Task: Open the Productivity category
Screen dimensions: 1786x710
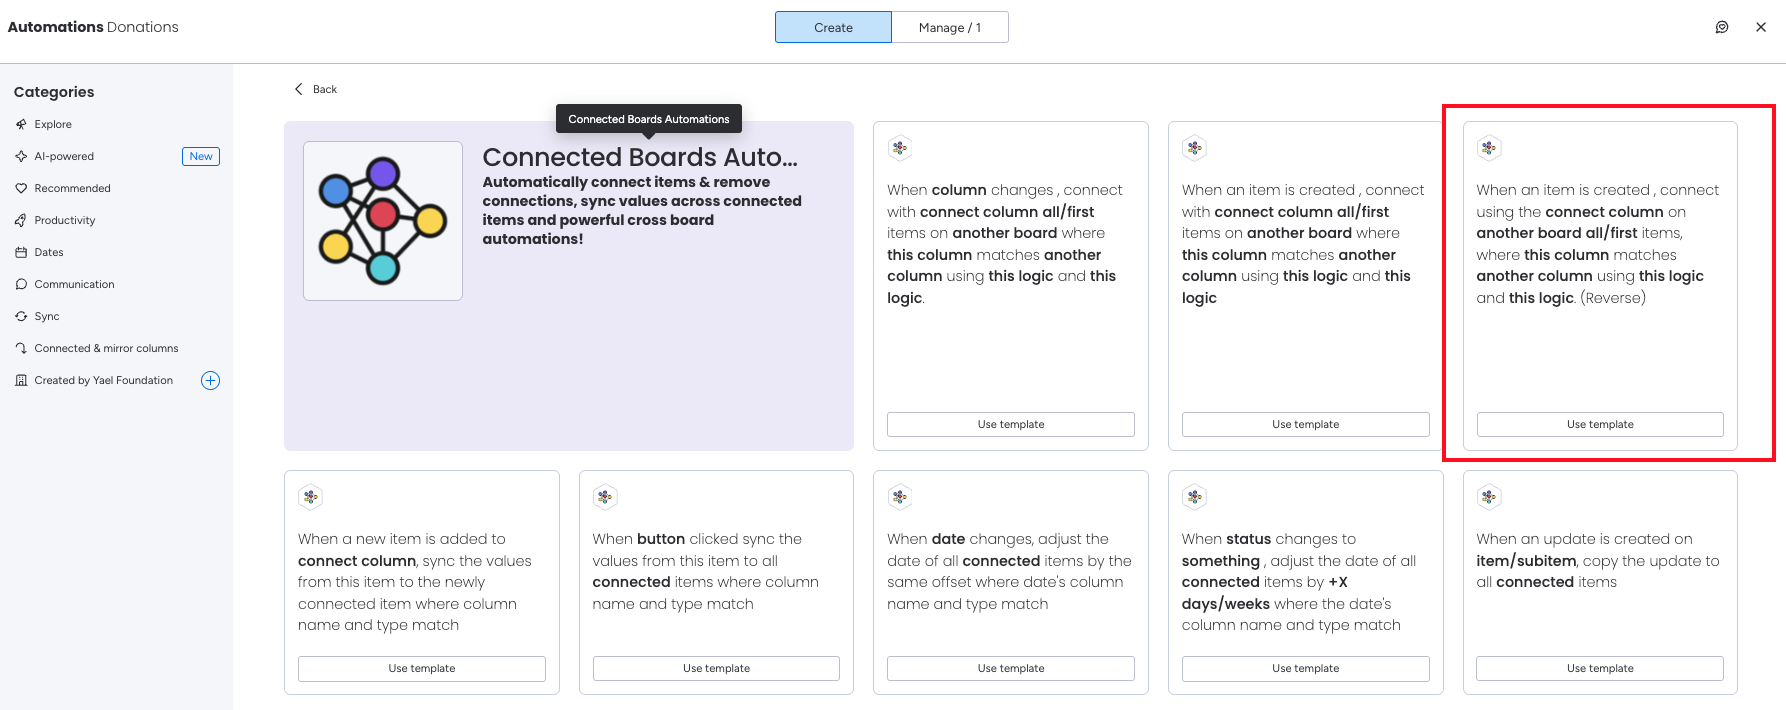Action: click(65, 220)
